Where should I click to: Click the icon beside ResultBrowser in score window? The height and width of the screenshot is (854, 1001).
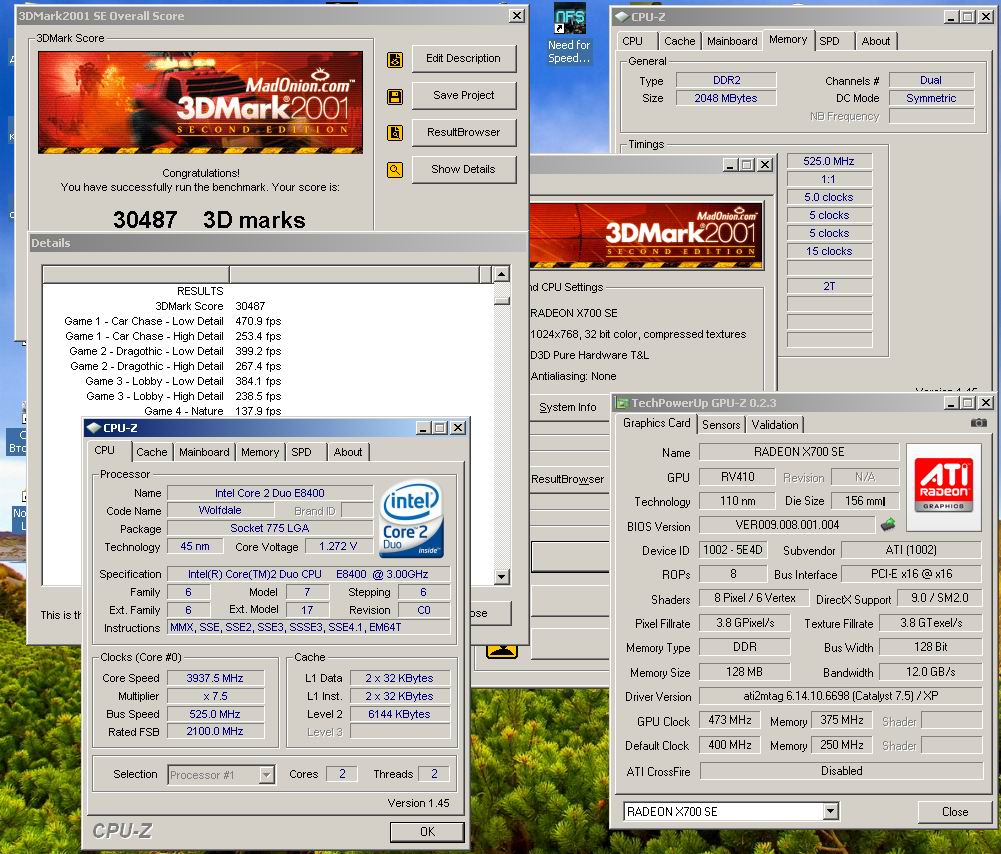point(395,133)
